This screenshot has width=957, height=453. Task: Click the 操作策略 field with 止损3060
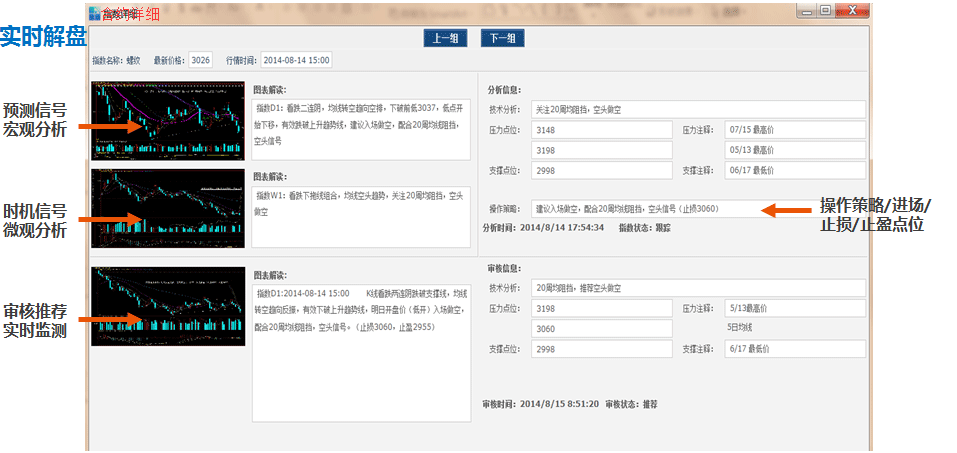point(698,209)
